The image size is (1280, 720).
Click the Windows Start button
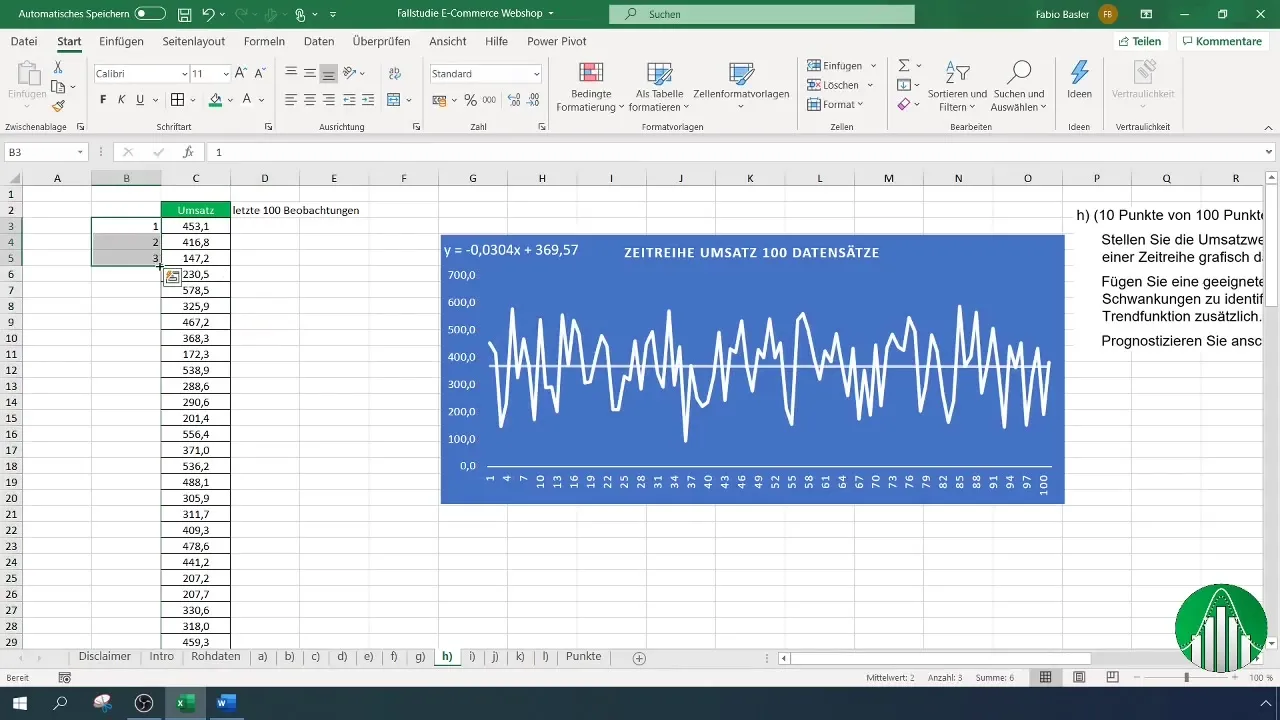pos(19,703)
